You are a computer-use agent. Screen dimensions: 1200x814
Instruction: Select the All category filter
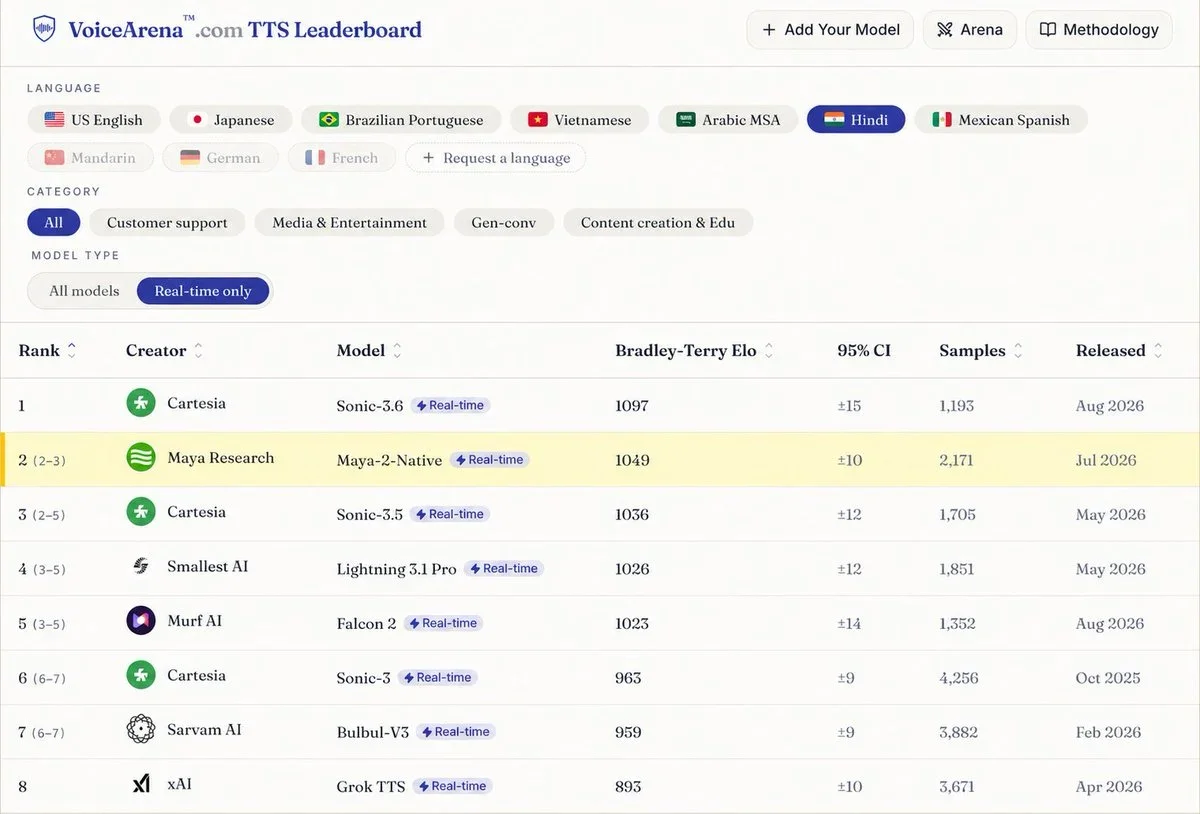tap(54, 222)
